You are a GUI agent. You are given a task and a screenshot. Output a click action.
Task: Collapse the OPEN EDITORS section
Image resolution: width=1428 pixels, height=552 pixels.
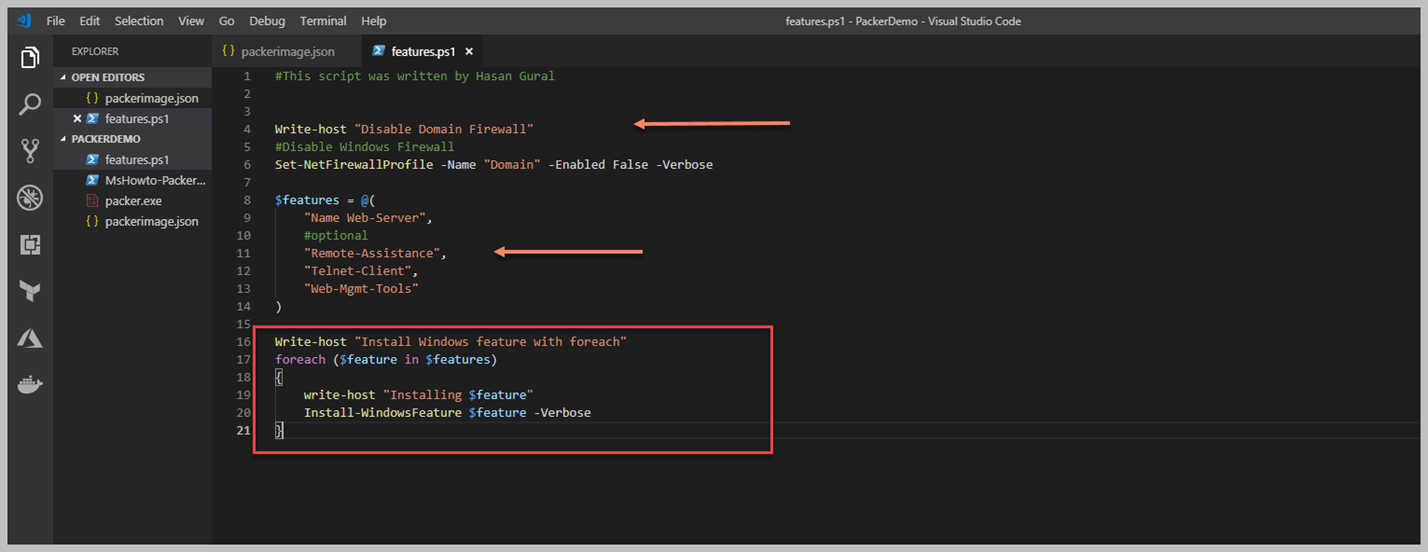[107, 77]
